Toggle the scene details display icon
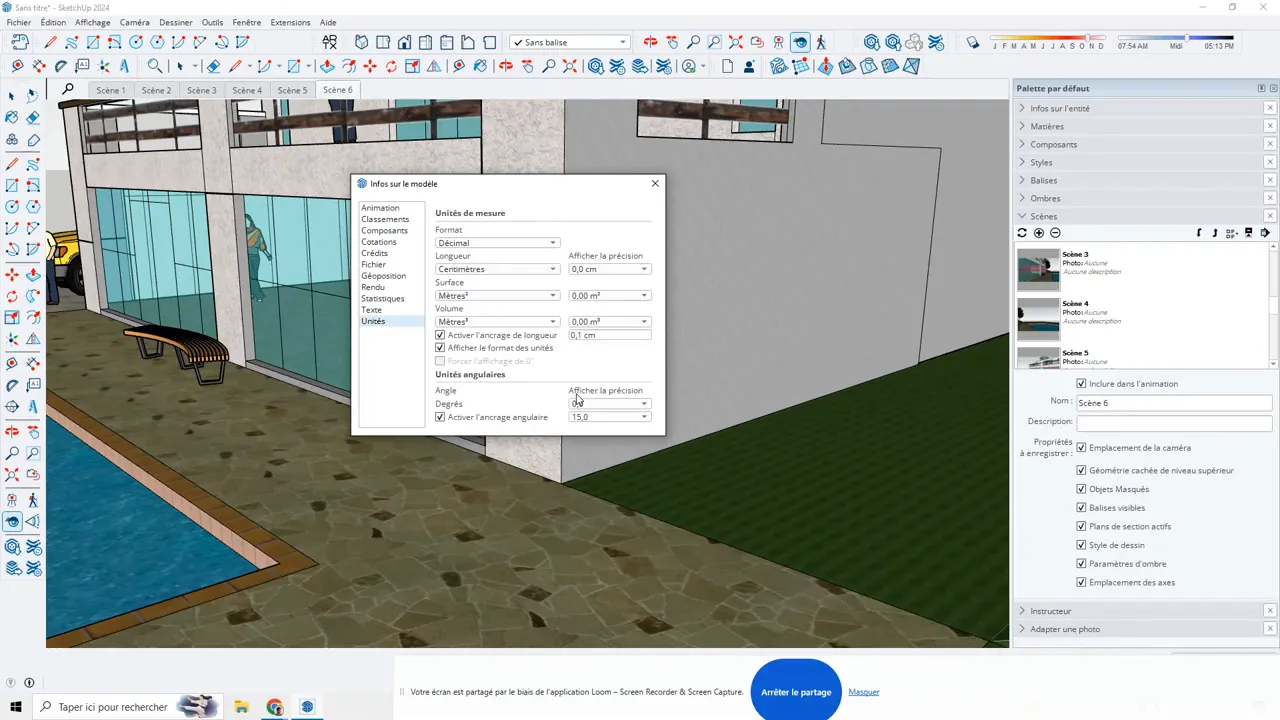The width and height of the screenshot is (1280, 720). [1249, 233]
